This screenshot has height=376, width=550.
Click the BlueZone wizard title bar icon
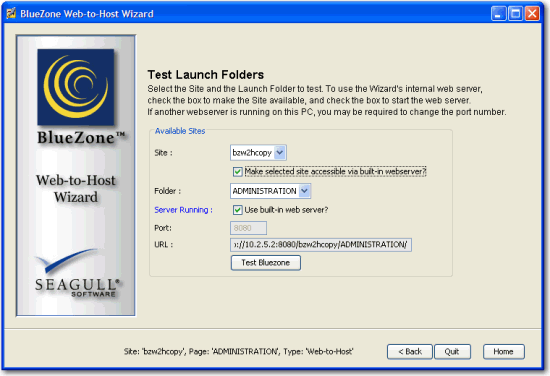tap(11, 14)
